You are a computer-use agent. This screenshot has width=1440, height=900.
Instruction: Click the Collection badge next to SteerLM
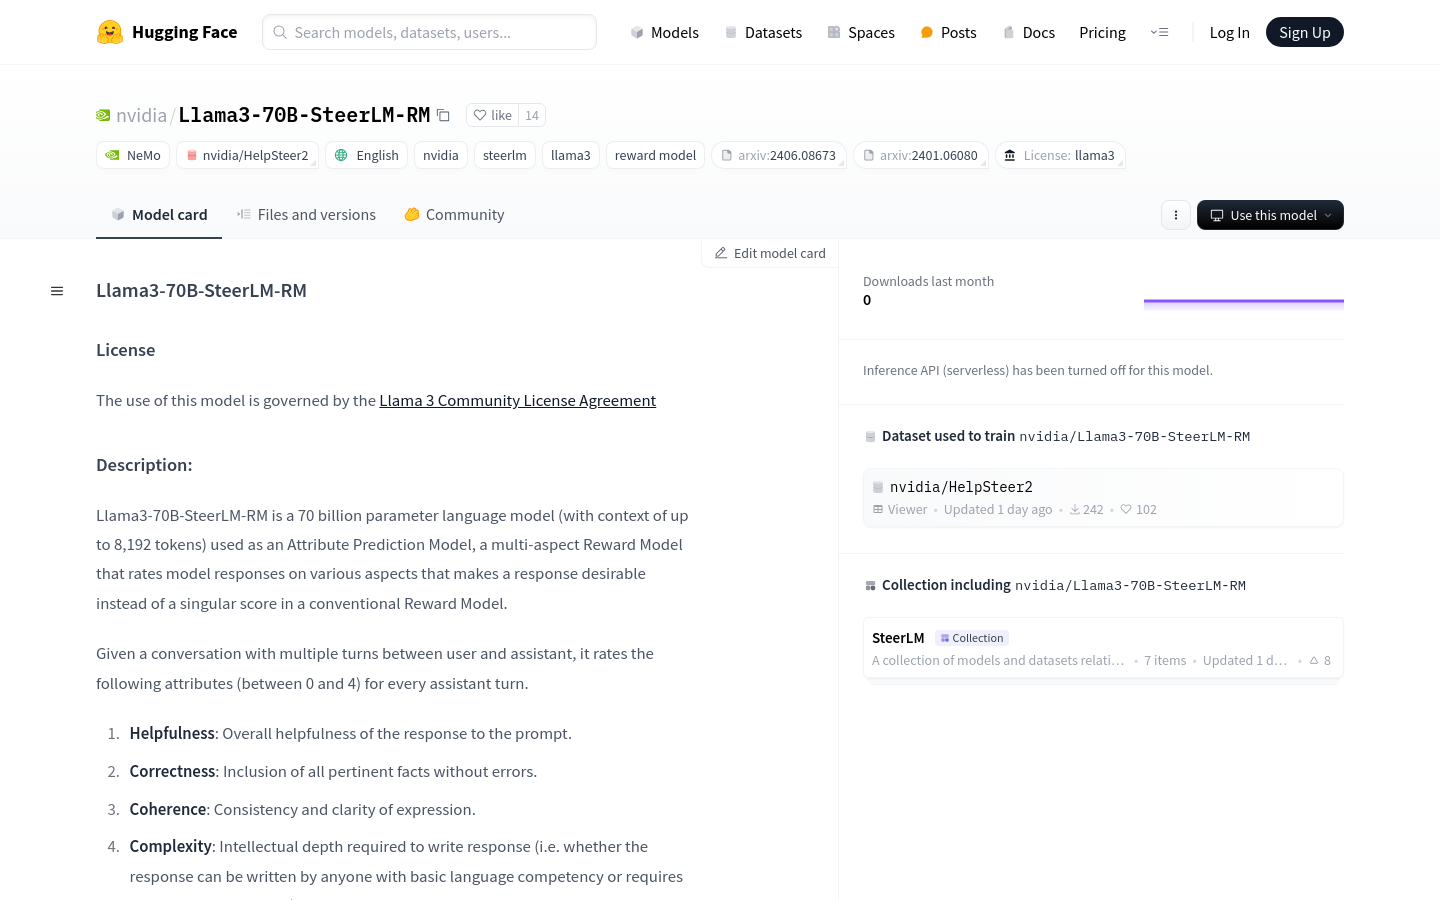pyautogui.click(x=972, y=638)
